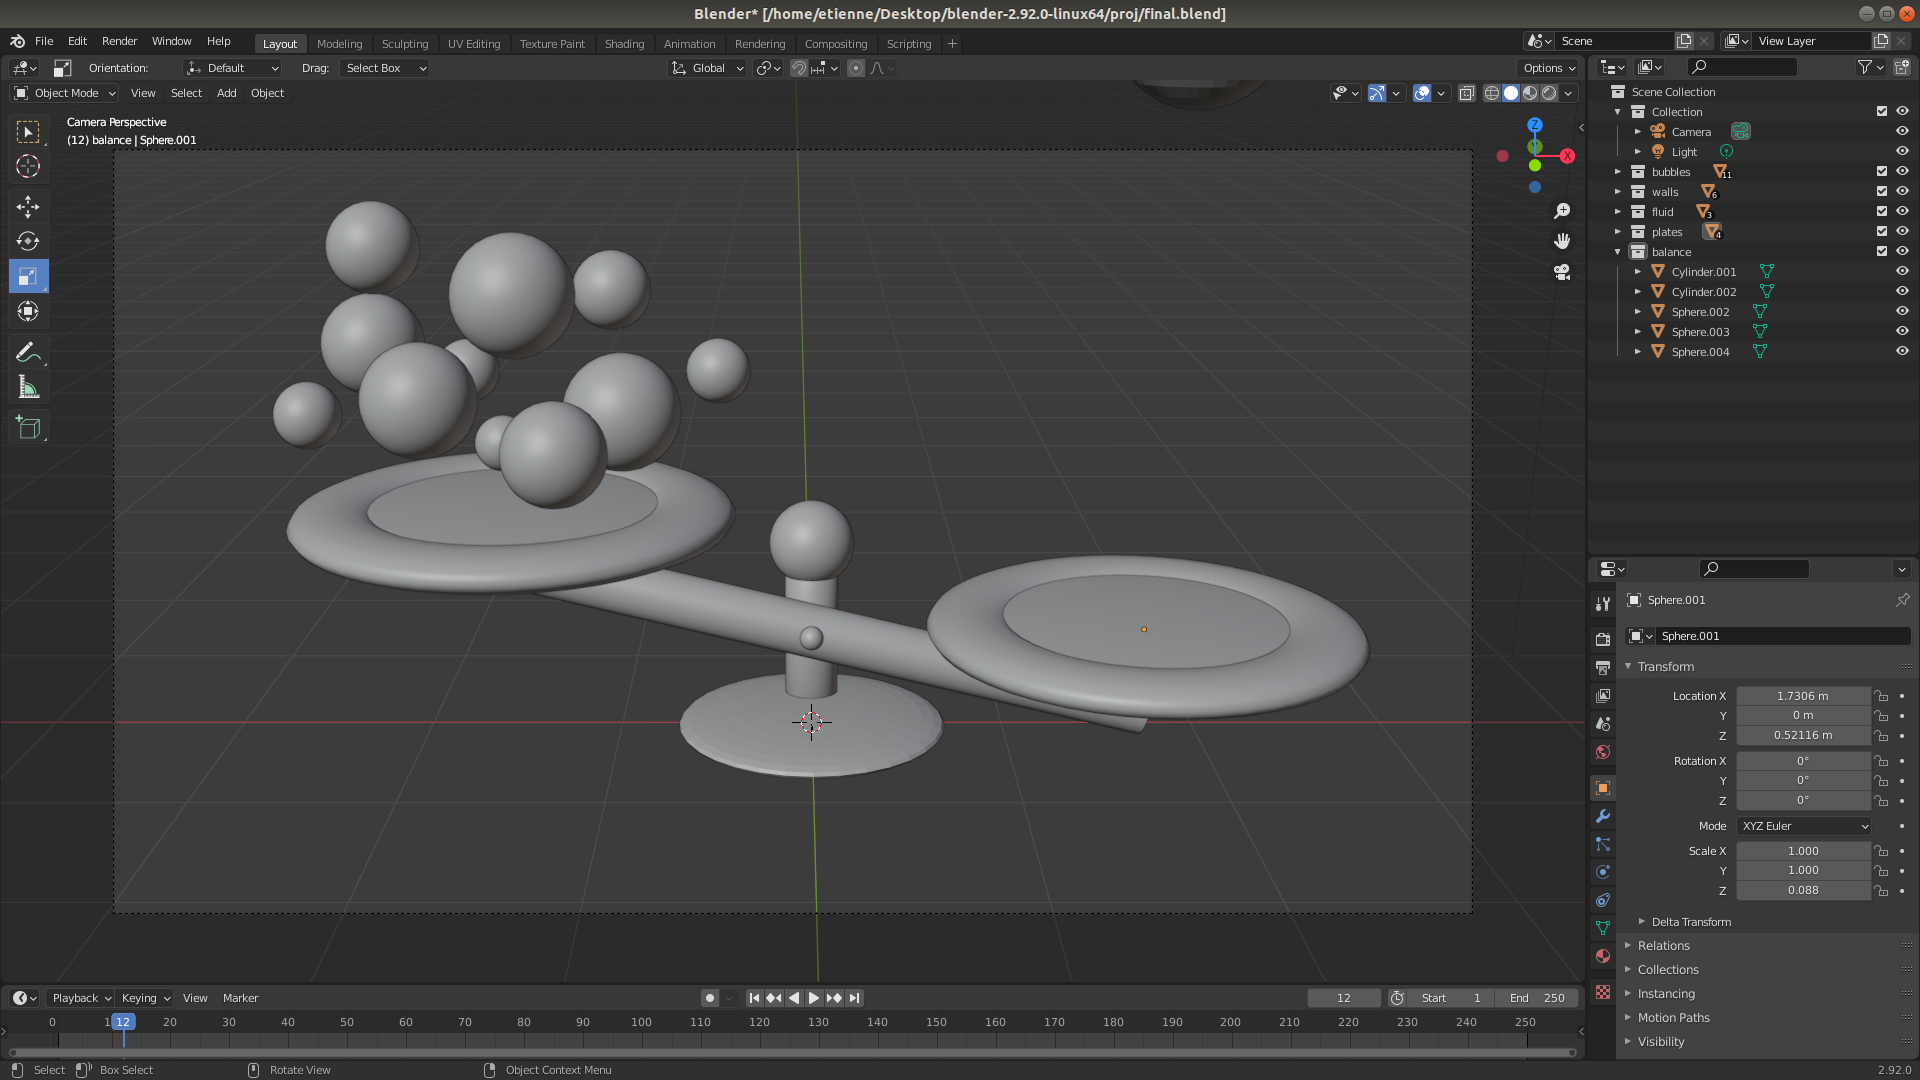The width and height of the screenshot is (1920, 1080).
Task: Switch to the Shading workspace tab
Action: click(x=624, y=44)
